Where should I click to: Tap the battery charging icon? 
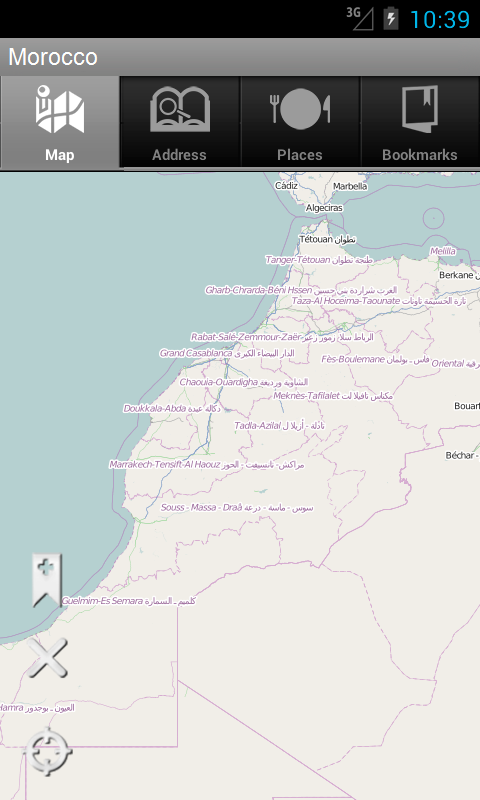click(x=391, y=18)
